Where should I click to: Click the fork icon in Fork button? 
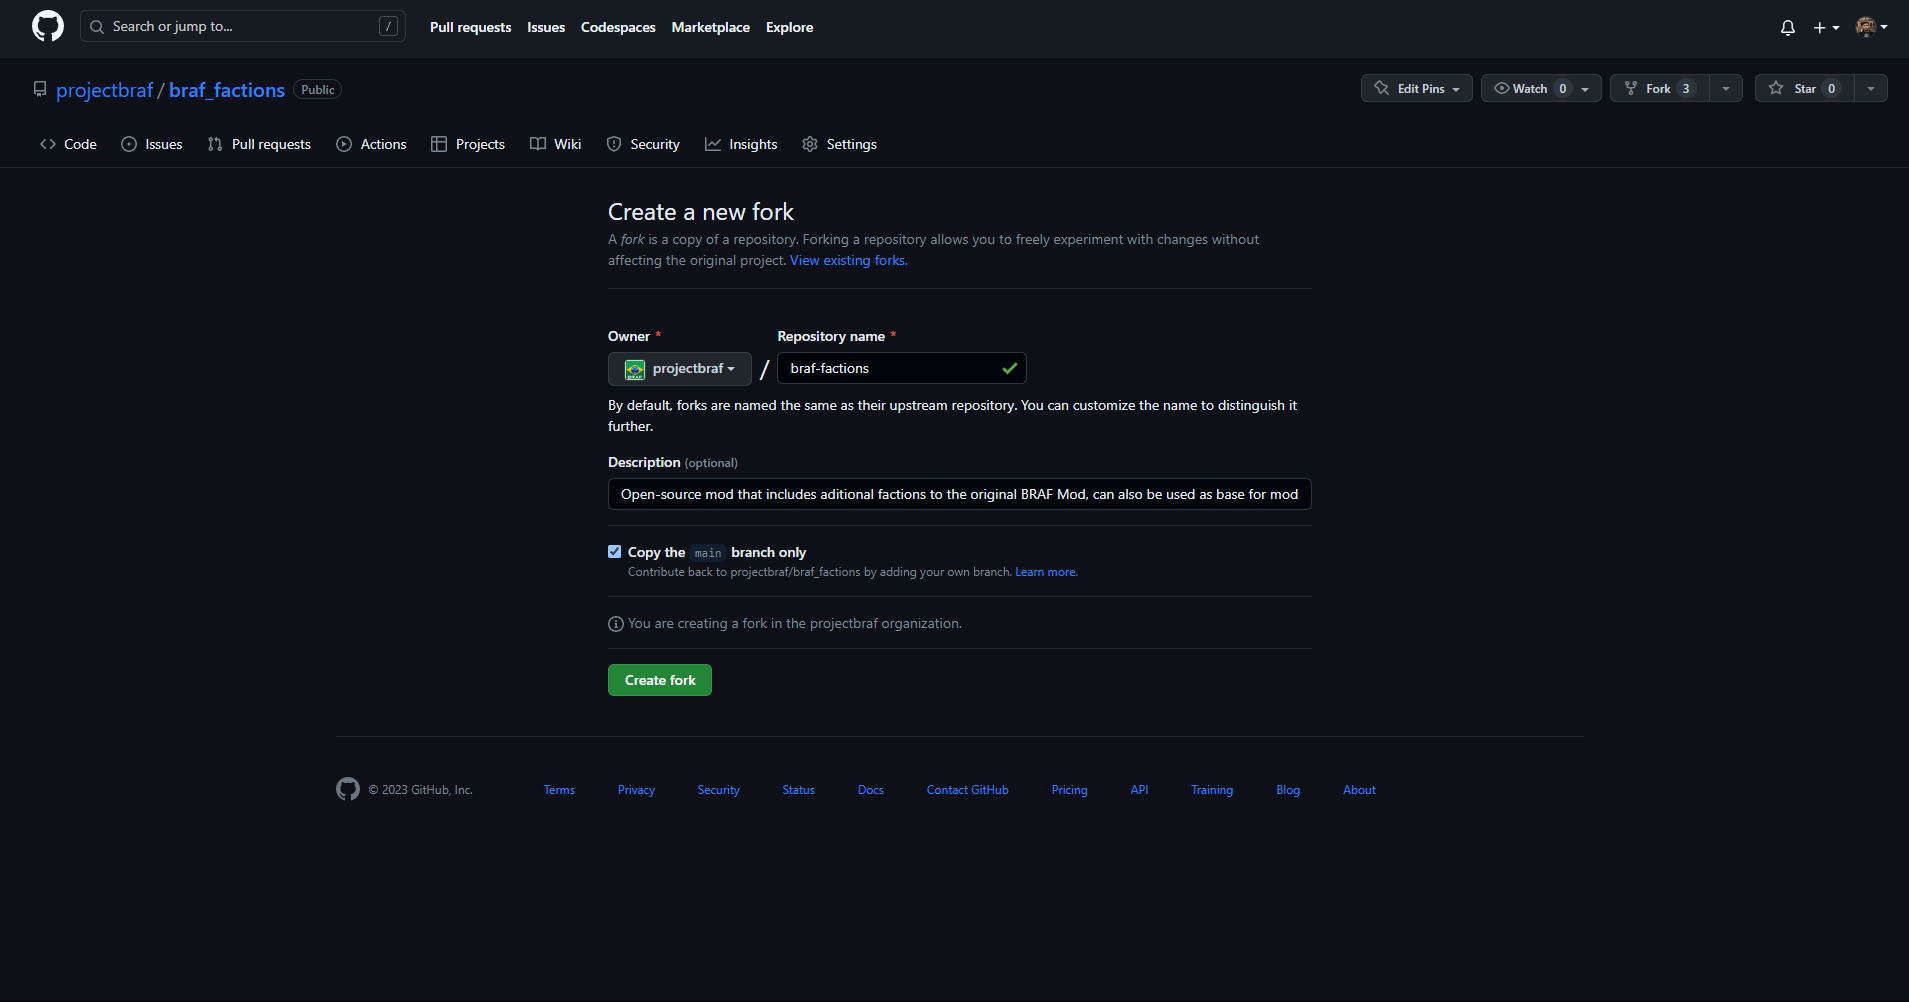[1631, 88]
